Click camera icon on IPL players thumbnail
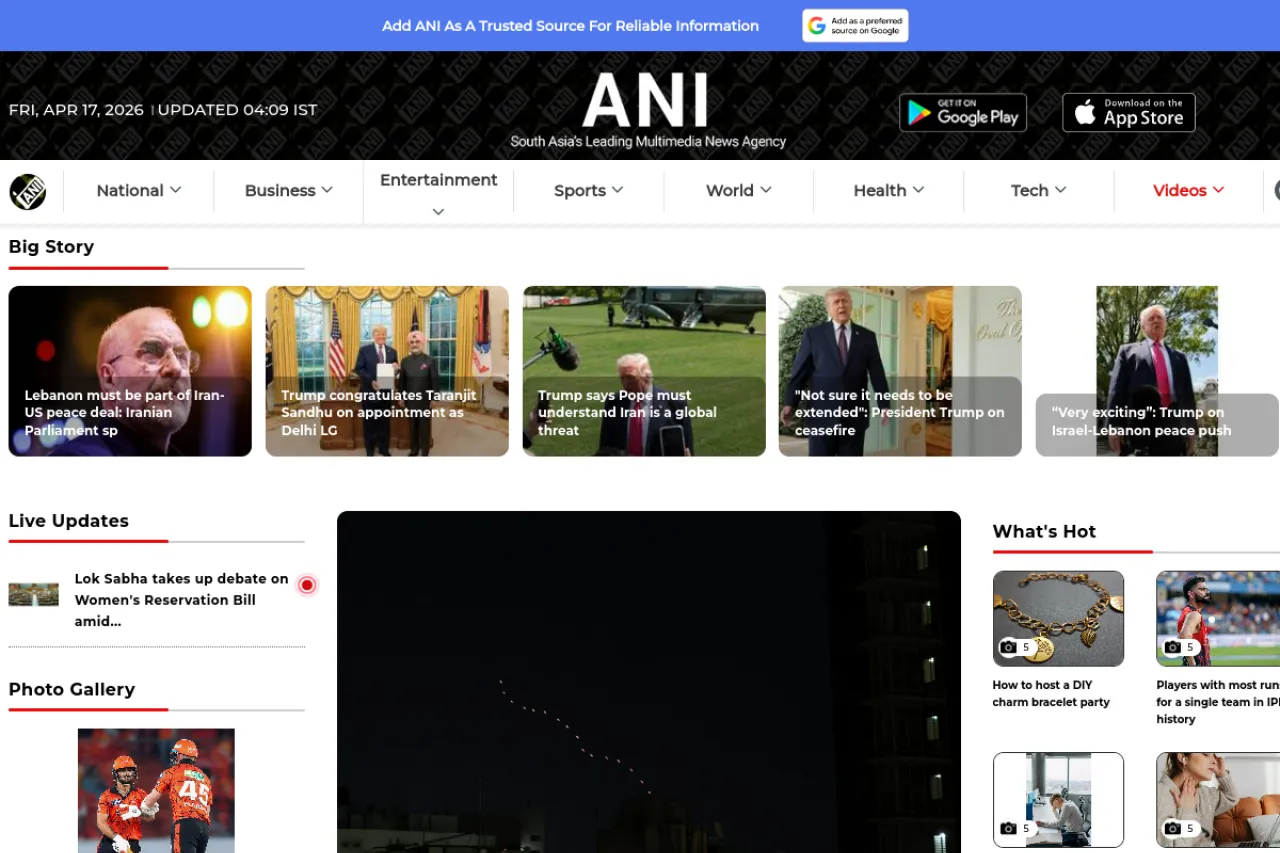Viewport: 1280px width, 853px height. 1172,647
